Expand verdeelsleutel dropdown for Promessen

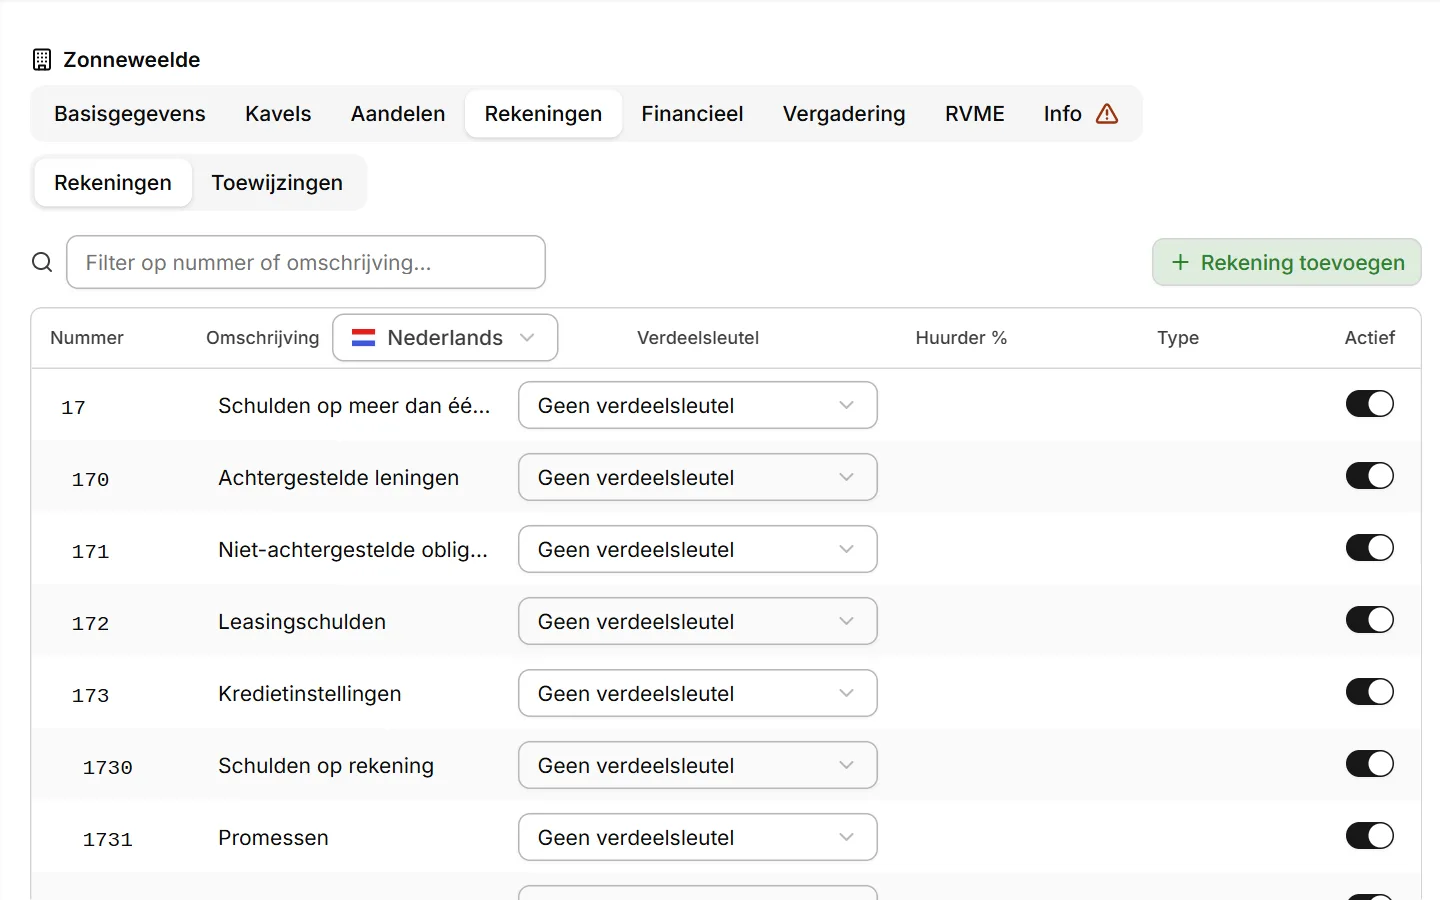pyautogui.click(x=698, y=837)
